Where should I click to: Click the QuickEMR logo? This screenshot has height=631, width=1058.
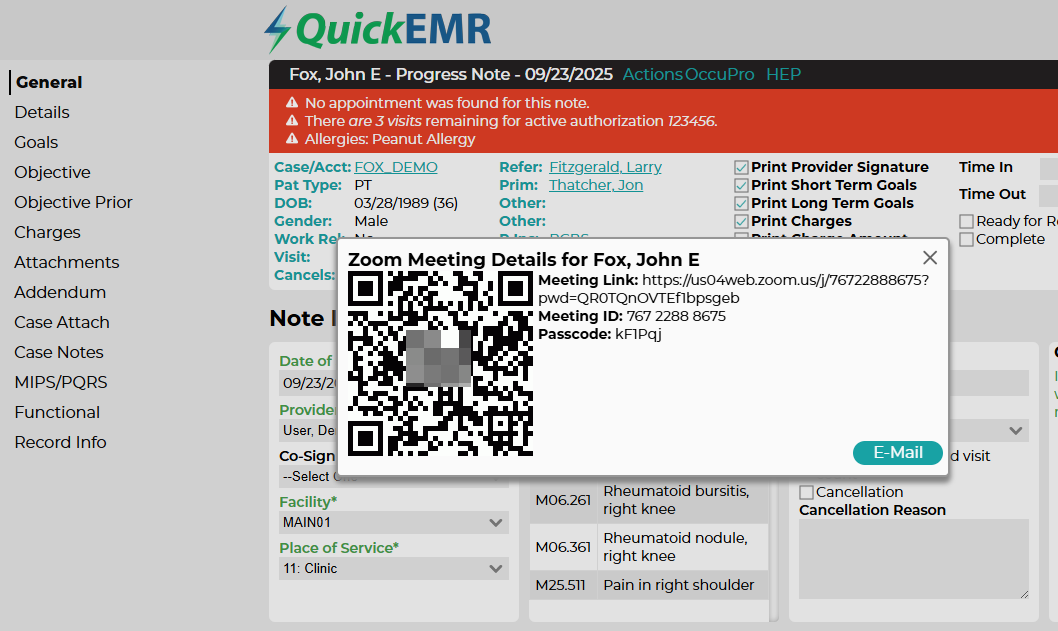pyautogui.click(x=378, y=30)
